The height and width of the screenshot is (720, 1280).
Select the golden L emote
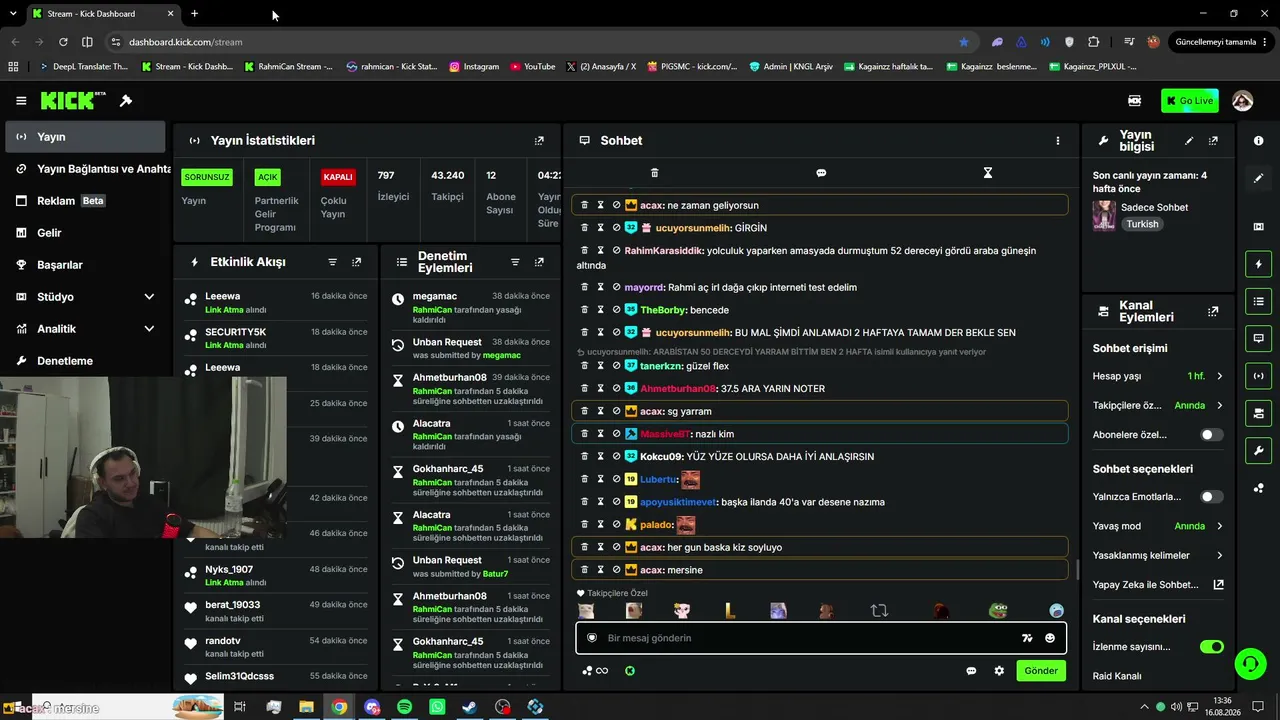click(x=730, y=611)
